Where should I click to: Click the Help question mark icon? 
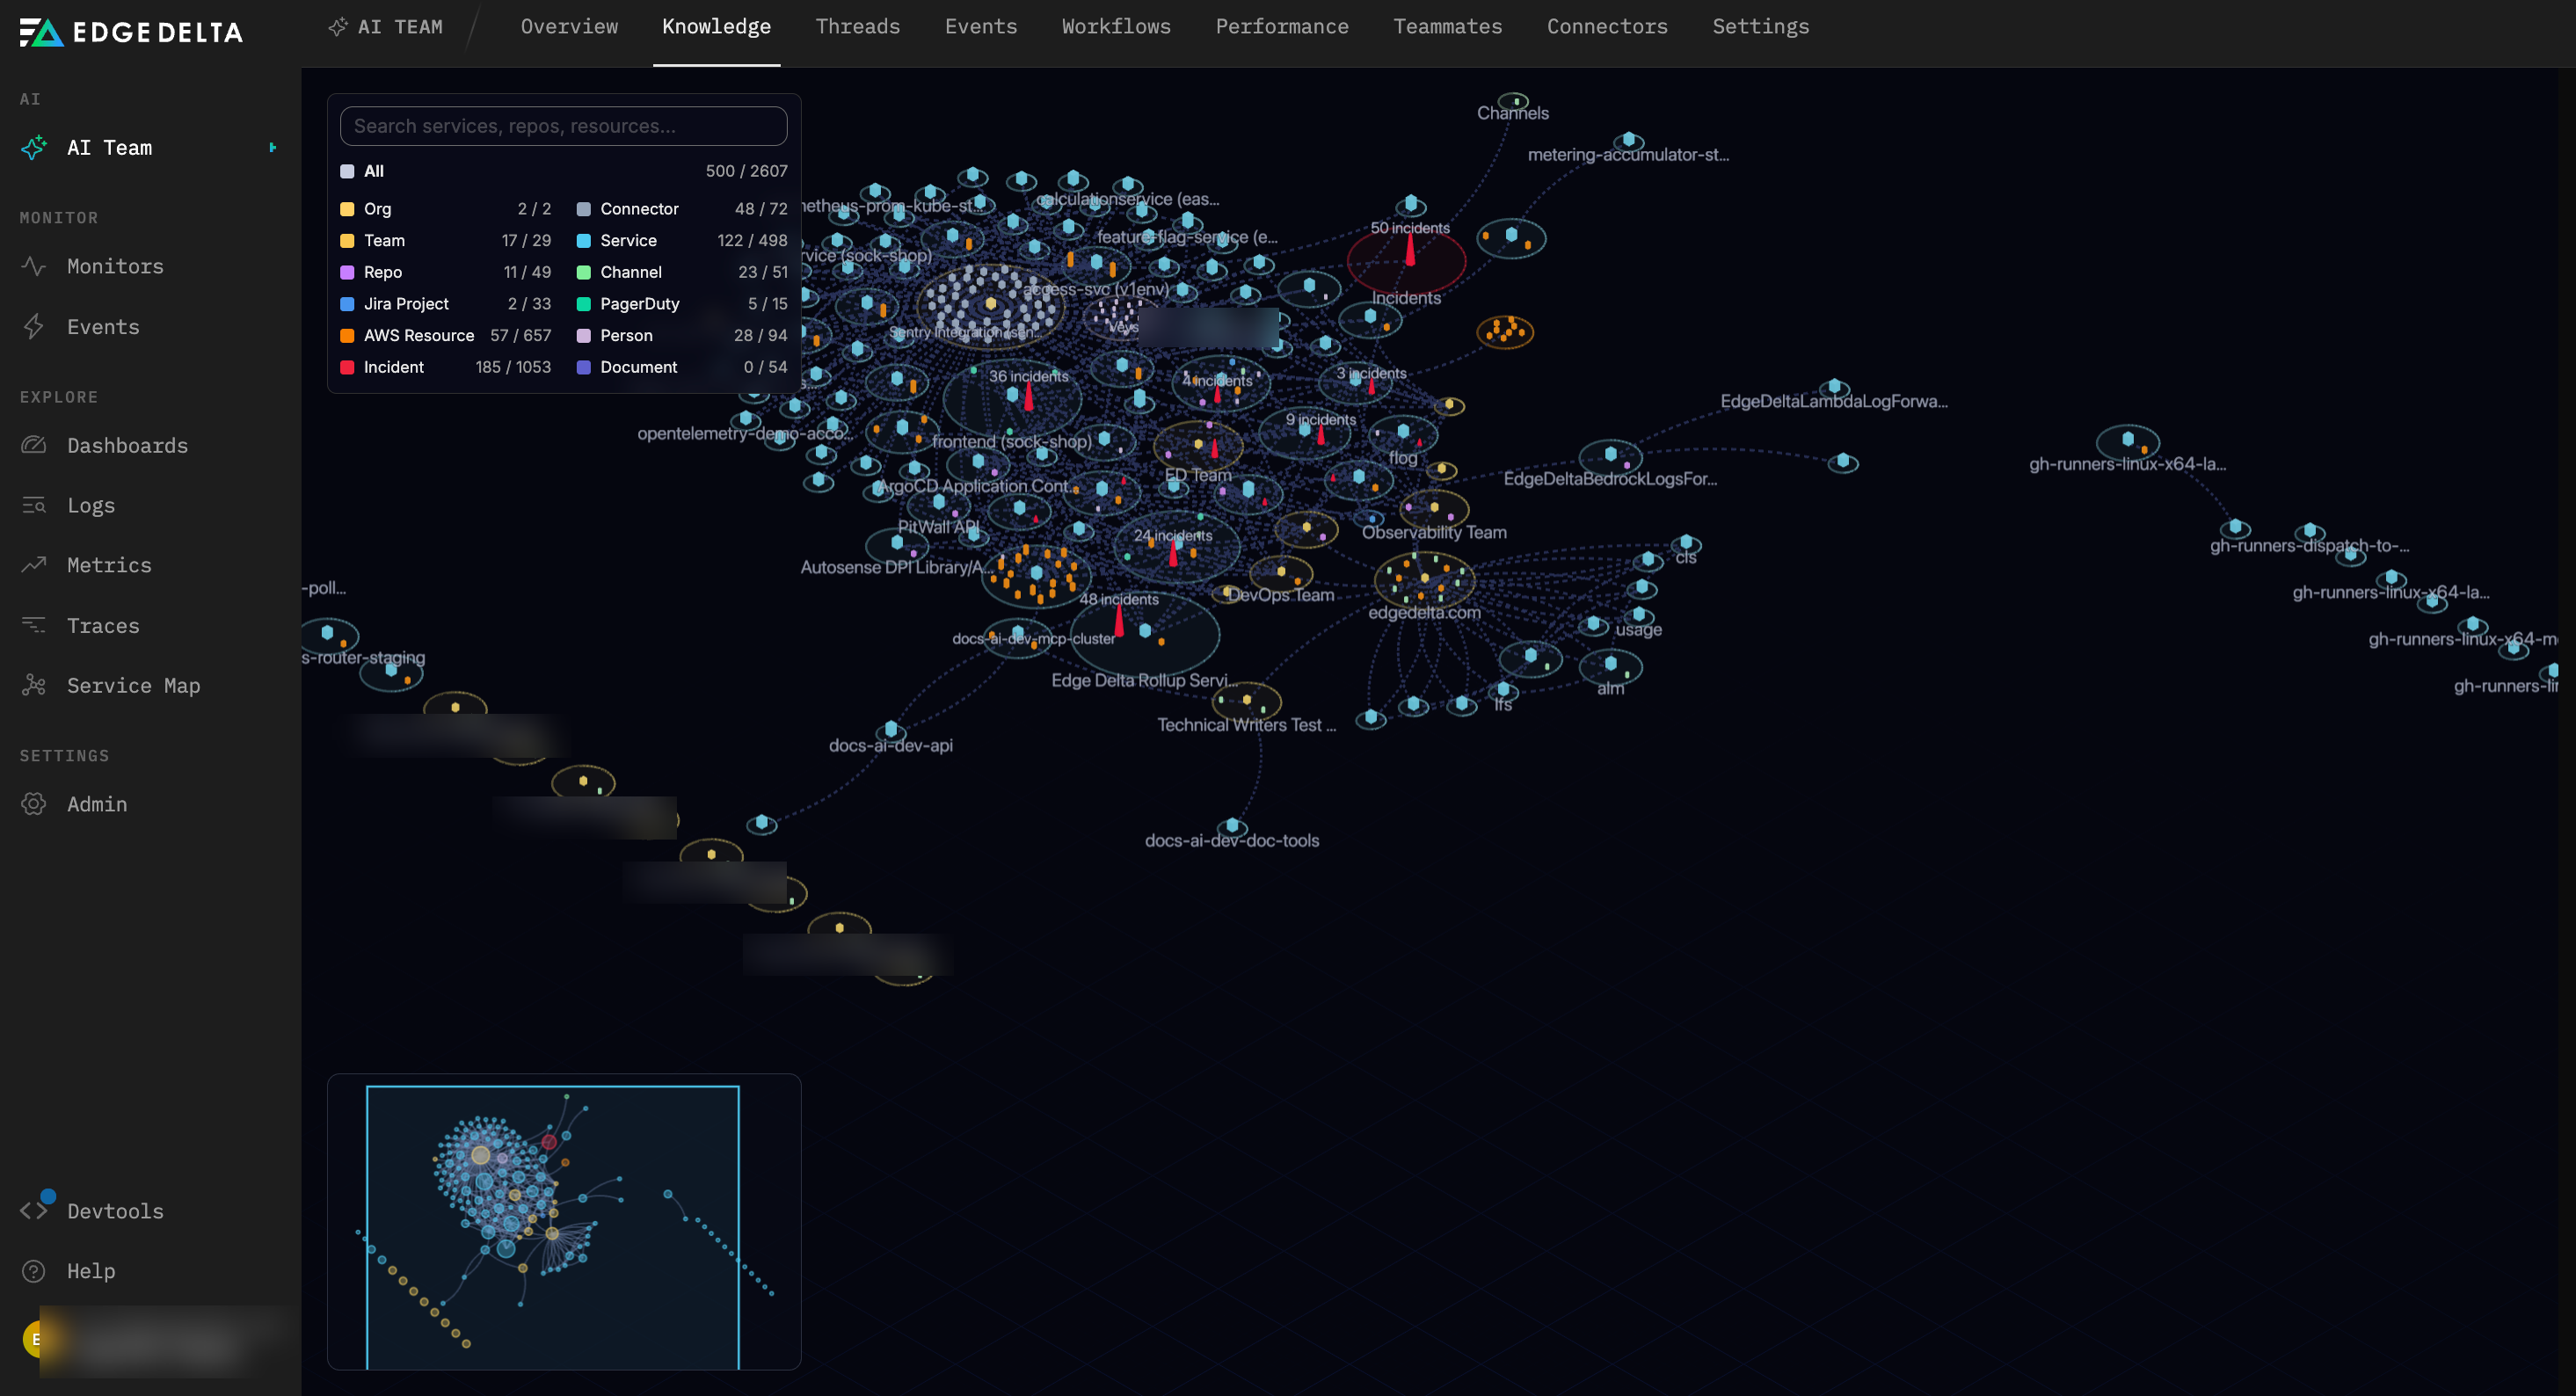coord(34,1271)
